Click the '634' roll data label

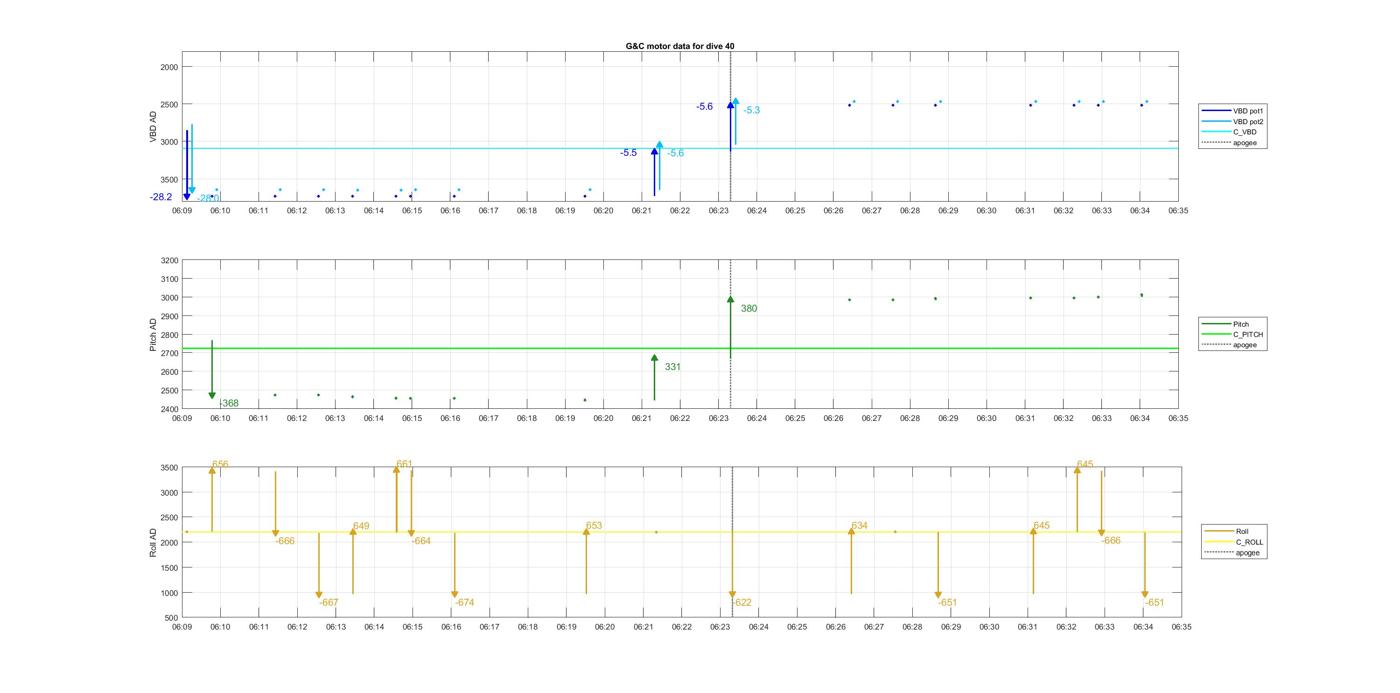point(860,526)
